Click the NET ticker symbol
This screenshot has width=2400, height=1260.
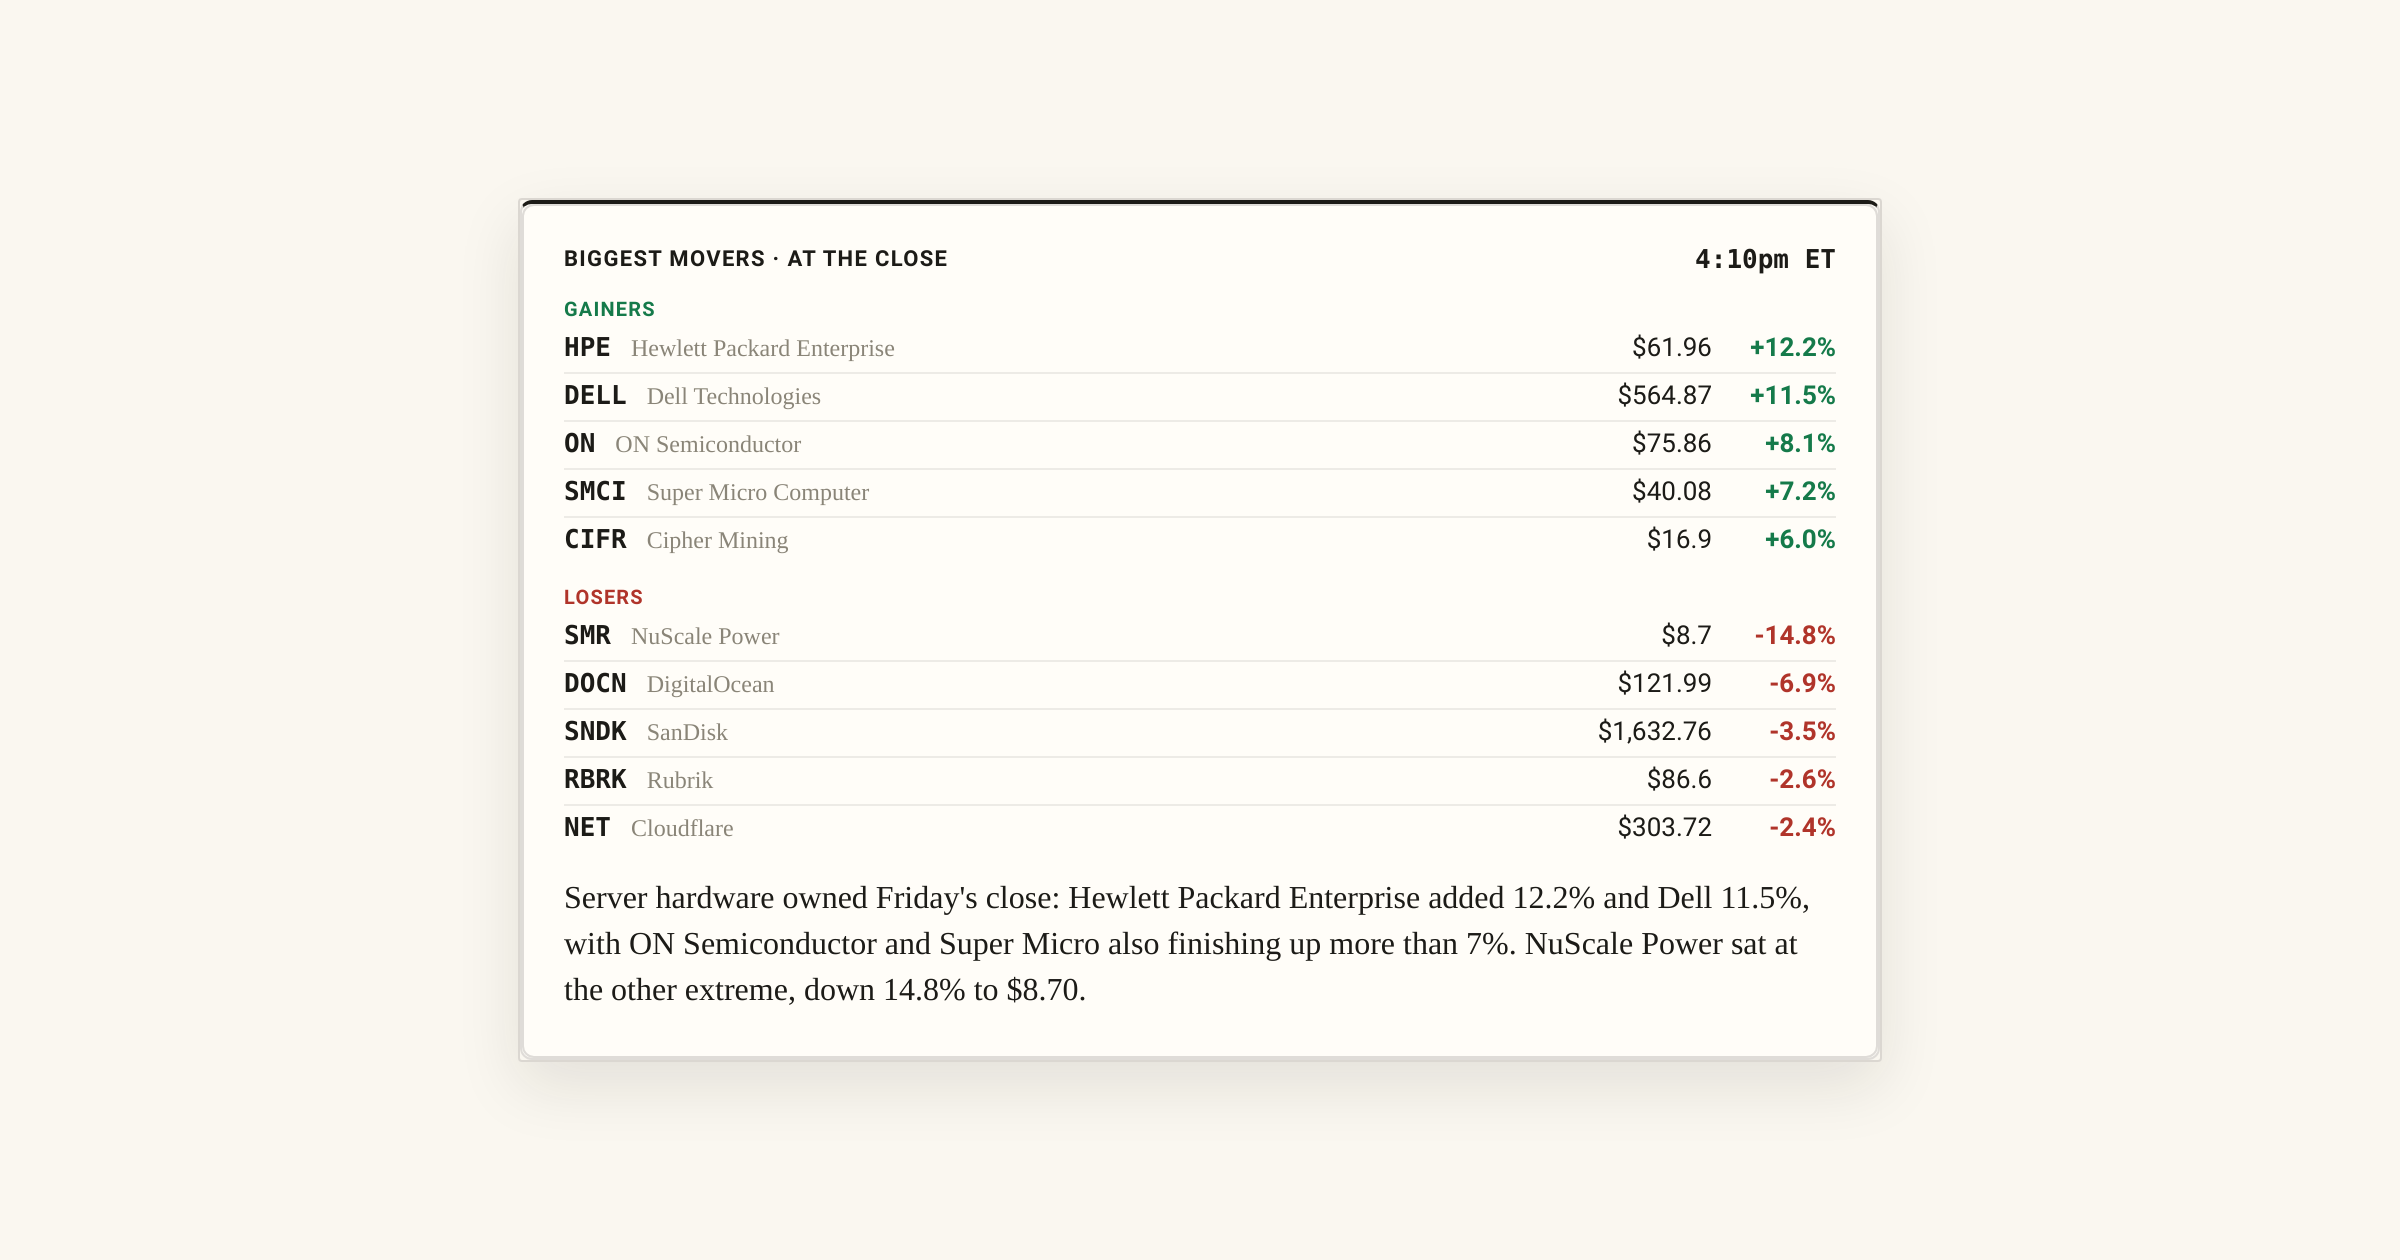tap(587, 828)
